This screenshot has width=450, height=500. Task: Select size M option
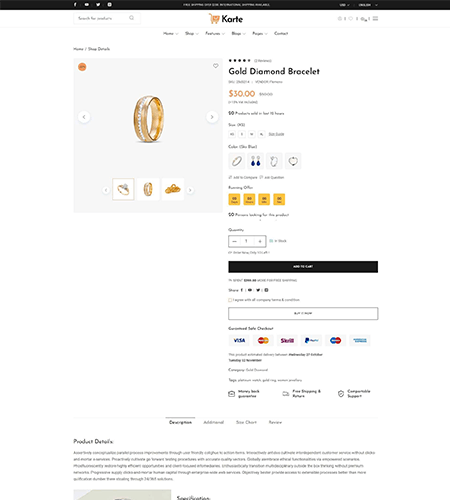click(252, 134)
